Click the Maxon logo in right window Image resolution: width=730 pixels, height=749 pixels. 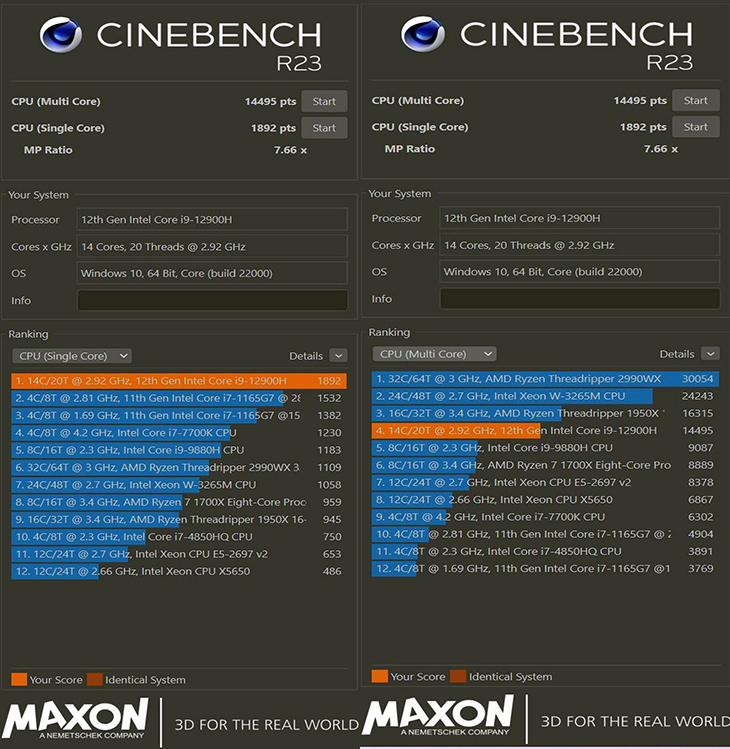click(x=438, y=715)
